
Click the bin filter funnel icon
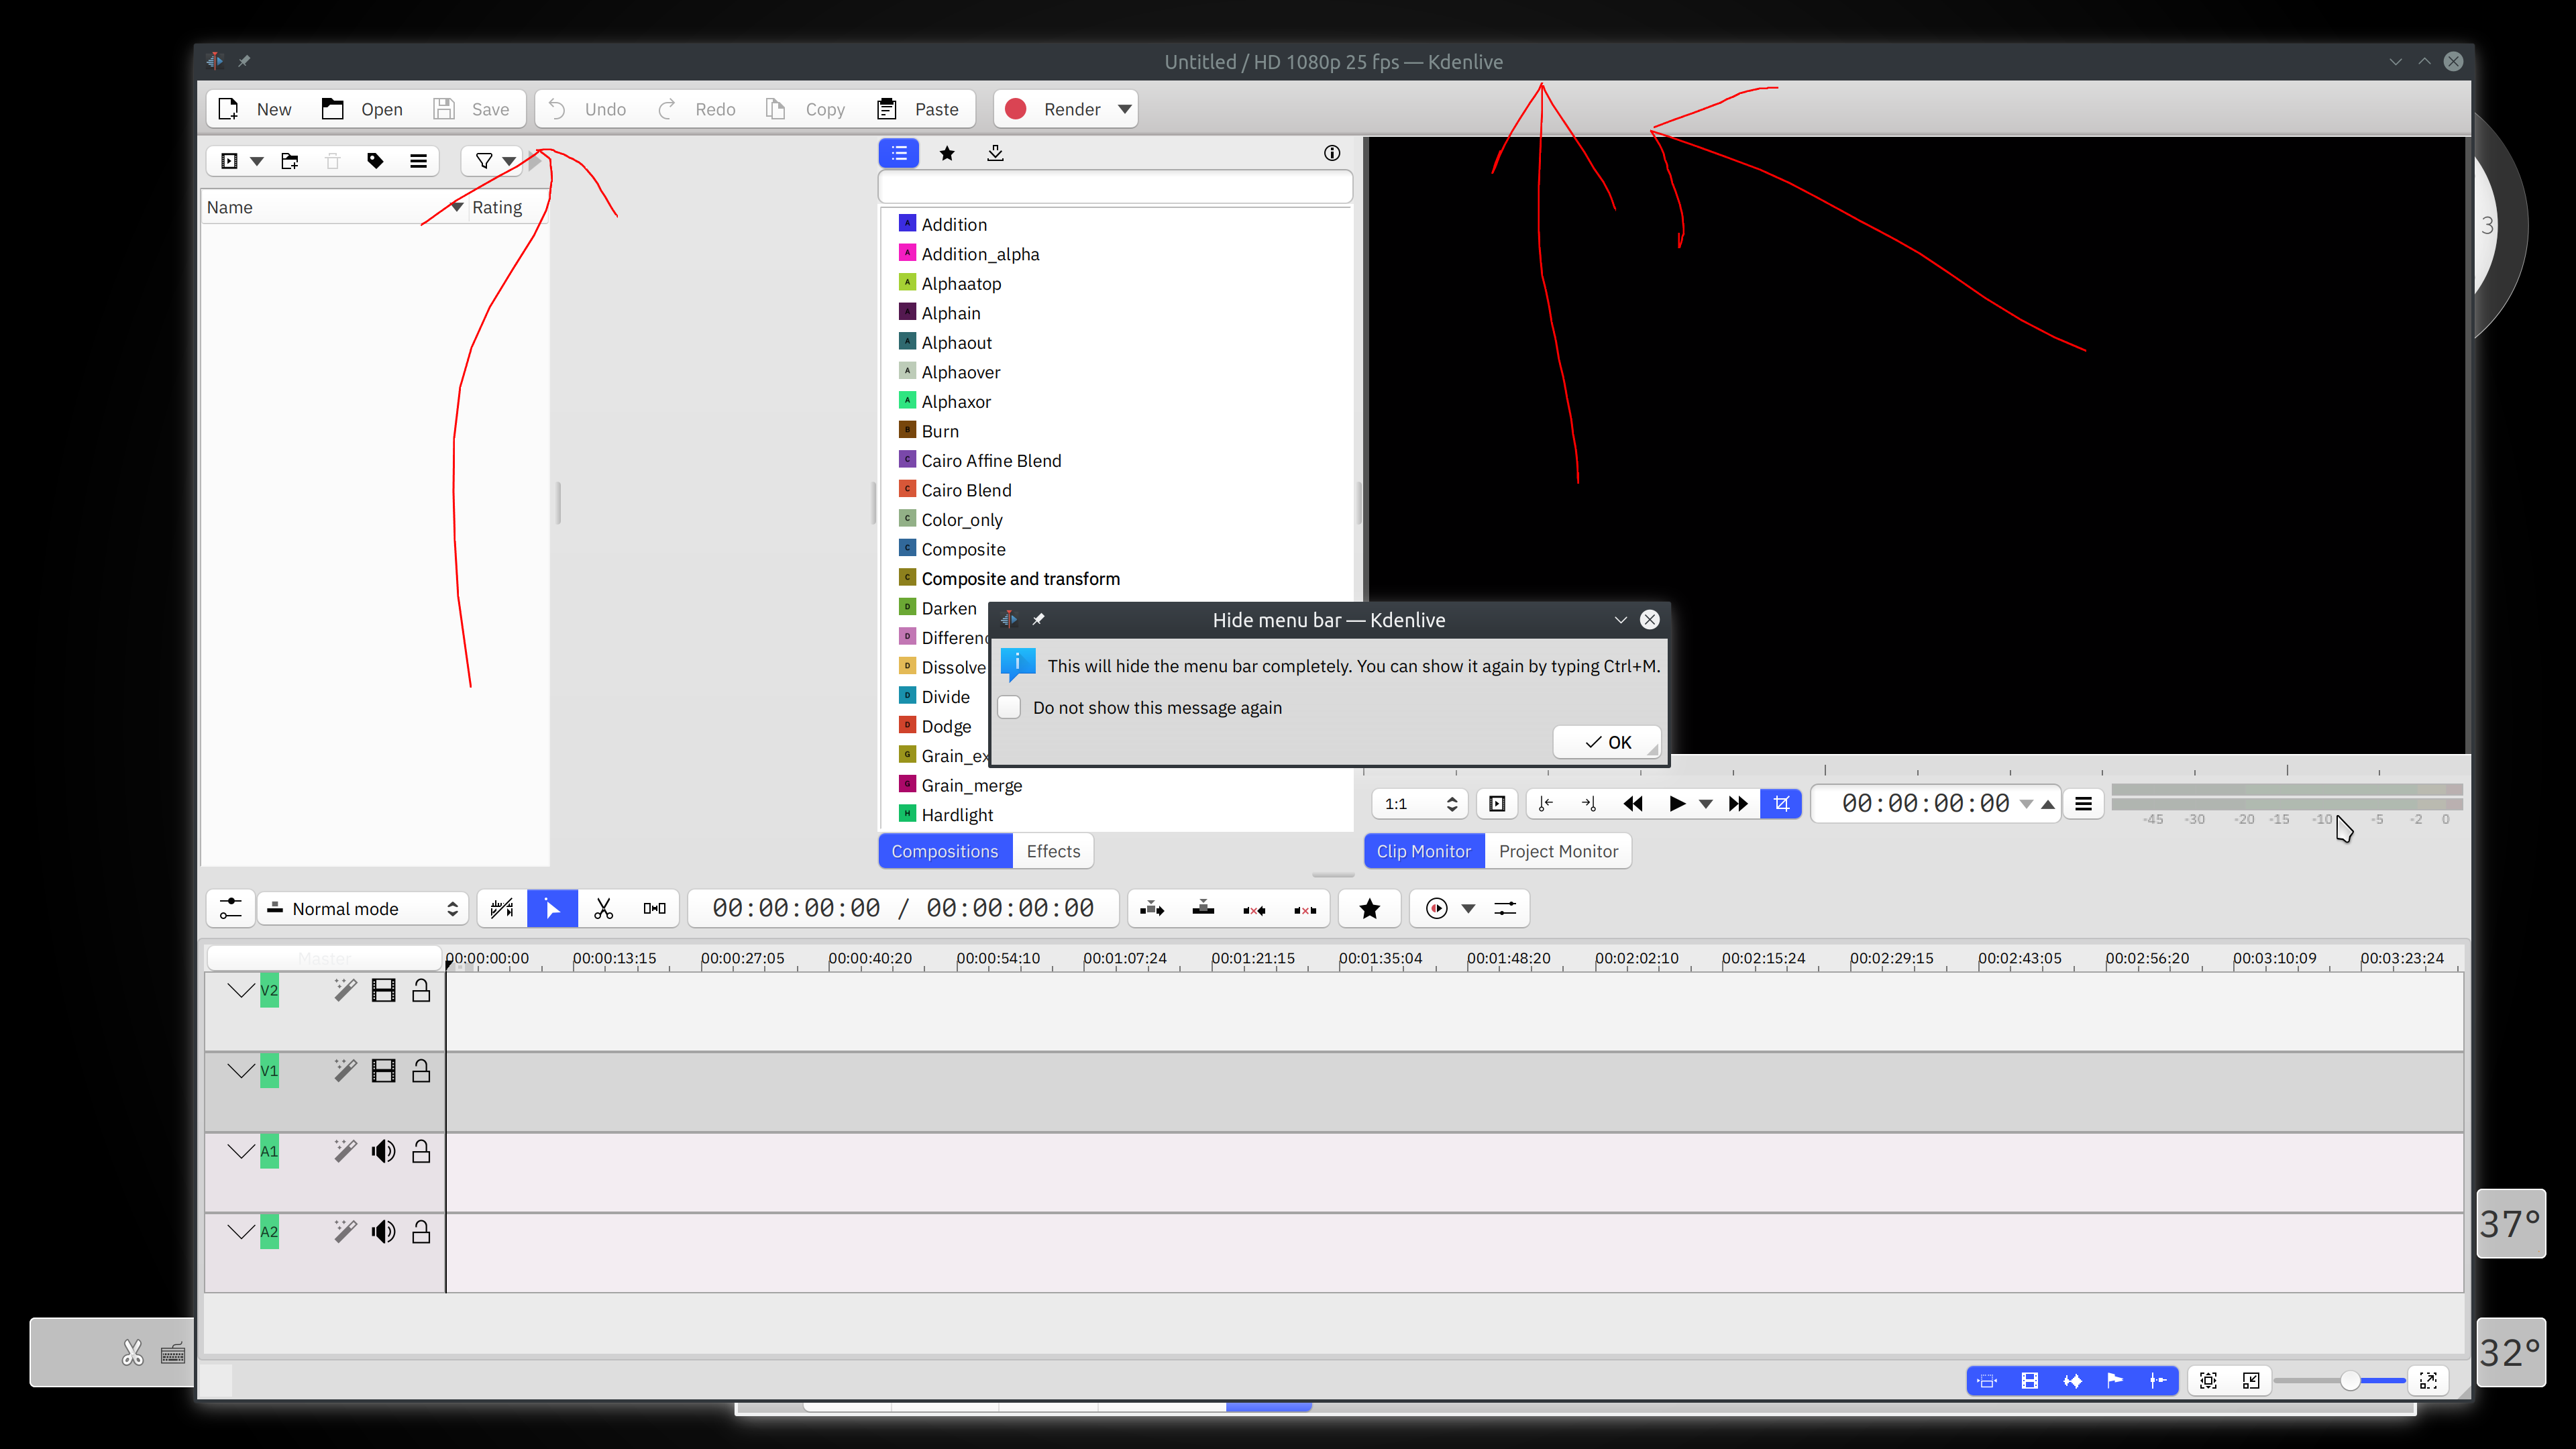484,161
